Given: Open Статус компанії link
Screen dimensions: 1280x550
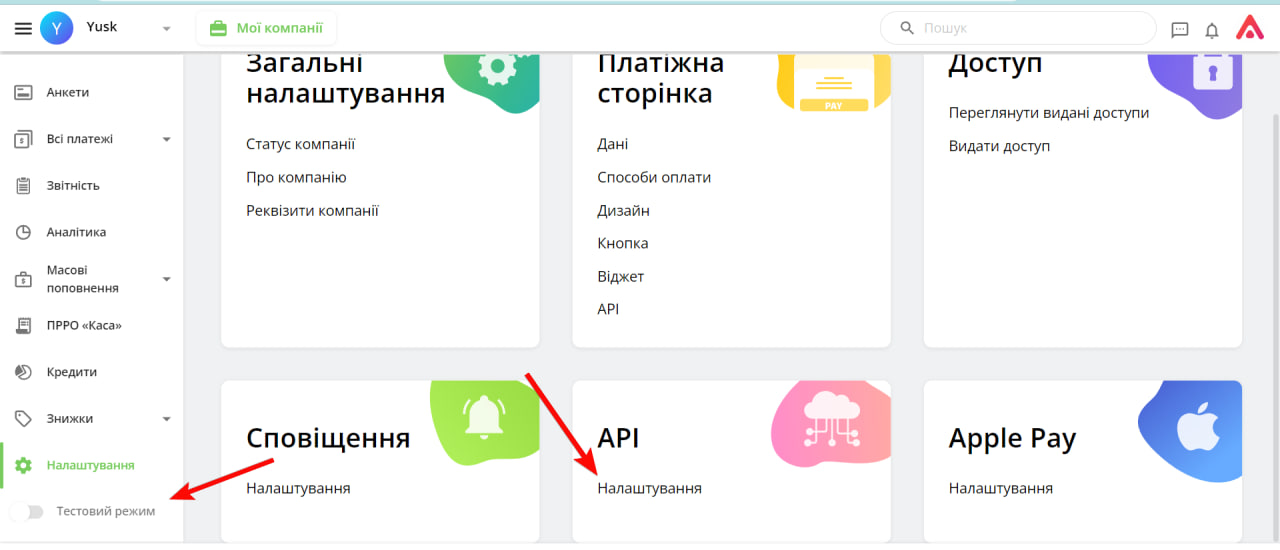Looking at the screenshot, I should [x=300, y=144].
